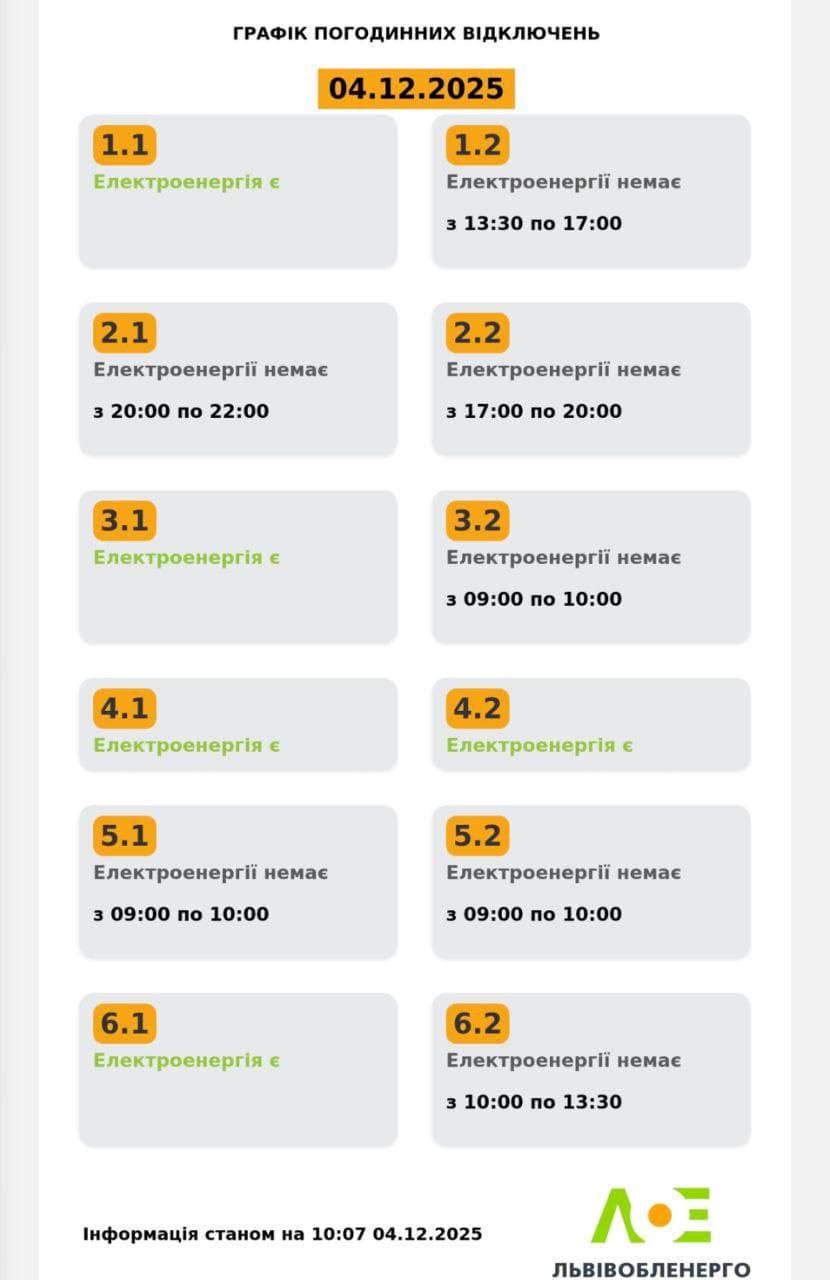Click 'Електроенергії немає' under group 5.1
The image size is (830, 1280).
[211, 873]
